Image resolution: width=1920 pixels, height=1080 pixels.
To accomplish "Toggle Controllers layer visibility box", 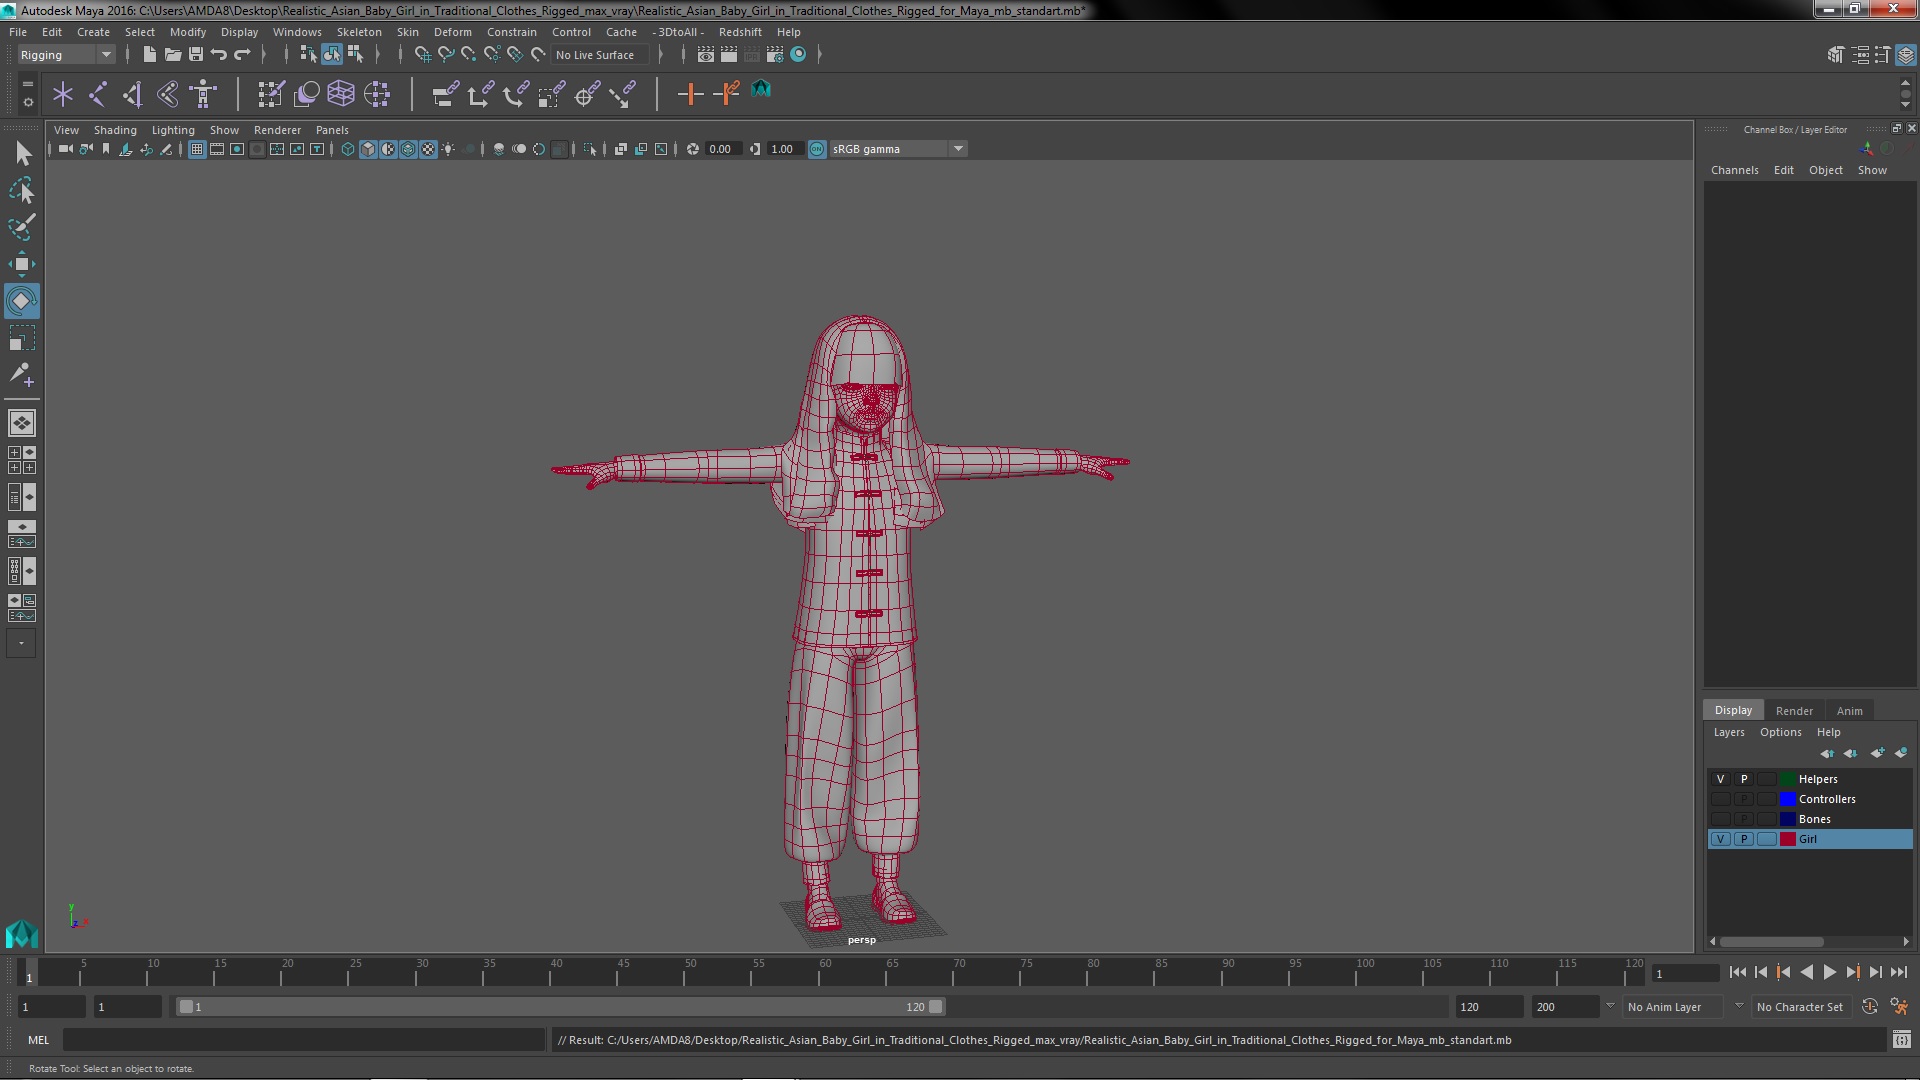I will click(1720, 799).
